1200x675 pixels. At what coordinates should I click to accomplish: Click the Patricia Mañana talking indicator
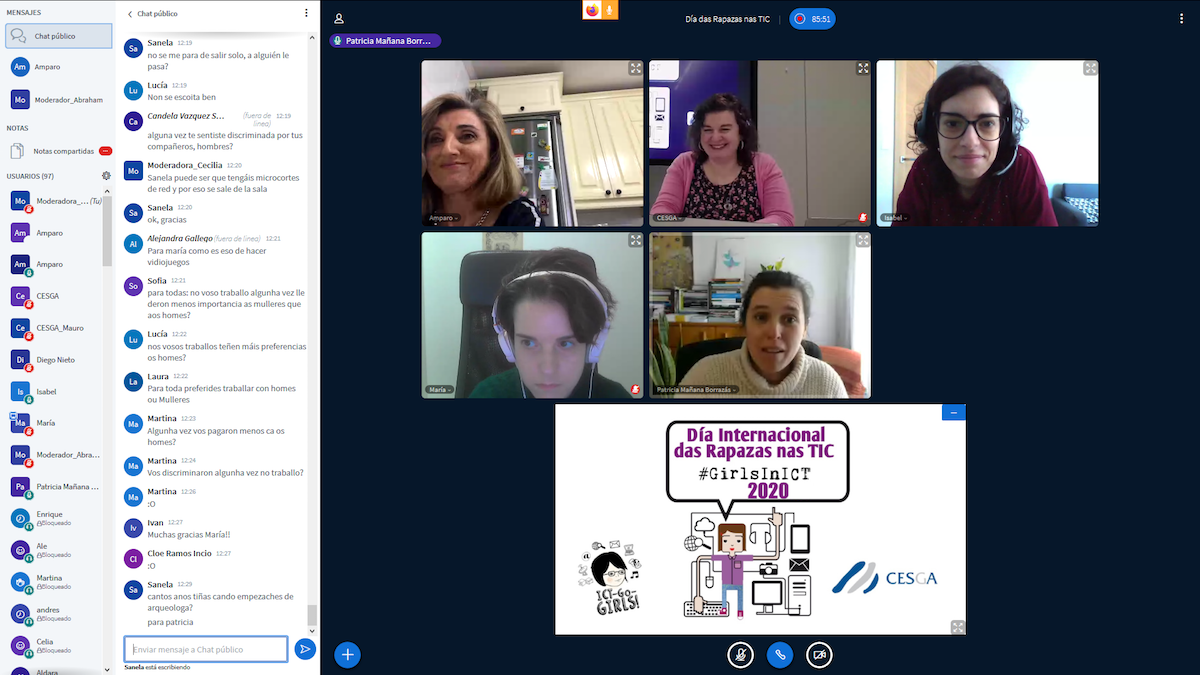385,40
